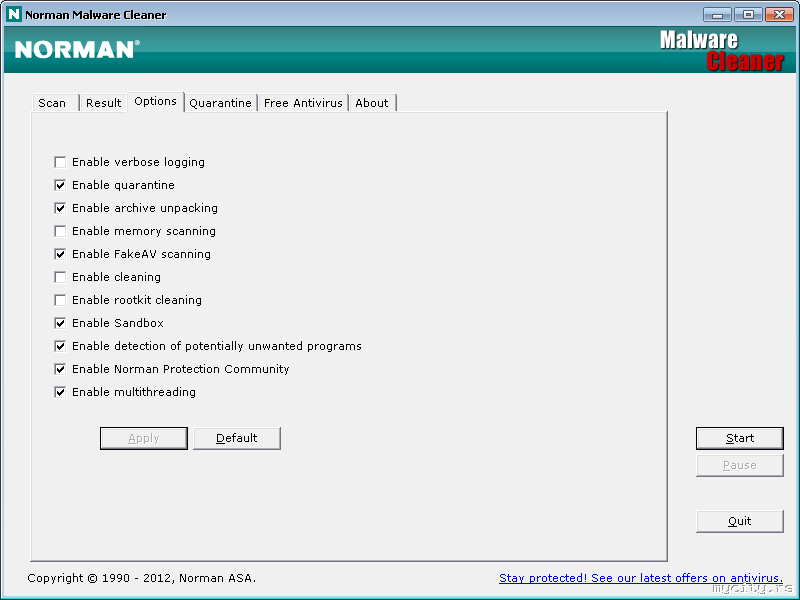
Task: Click the copyright Norman ASA text
Action: (142, 578)
